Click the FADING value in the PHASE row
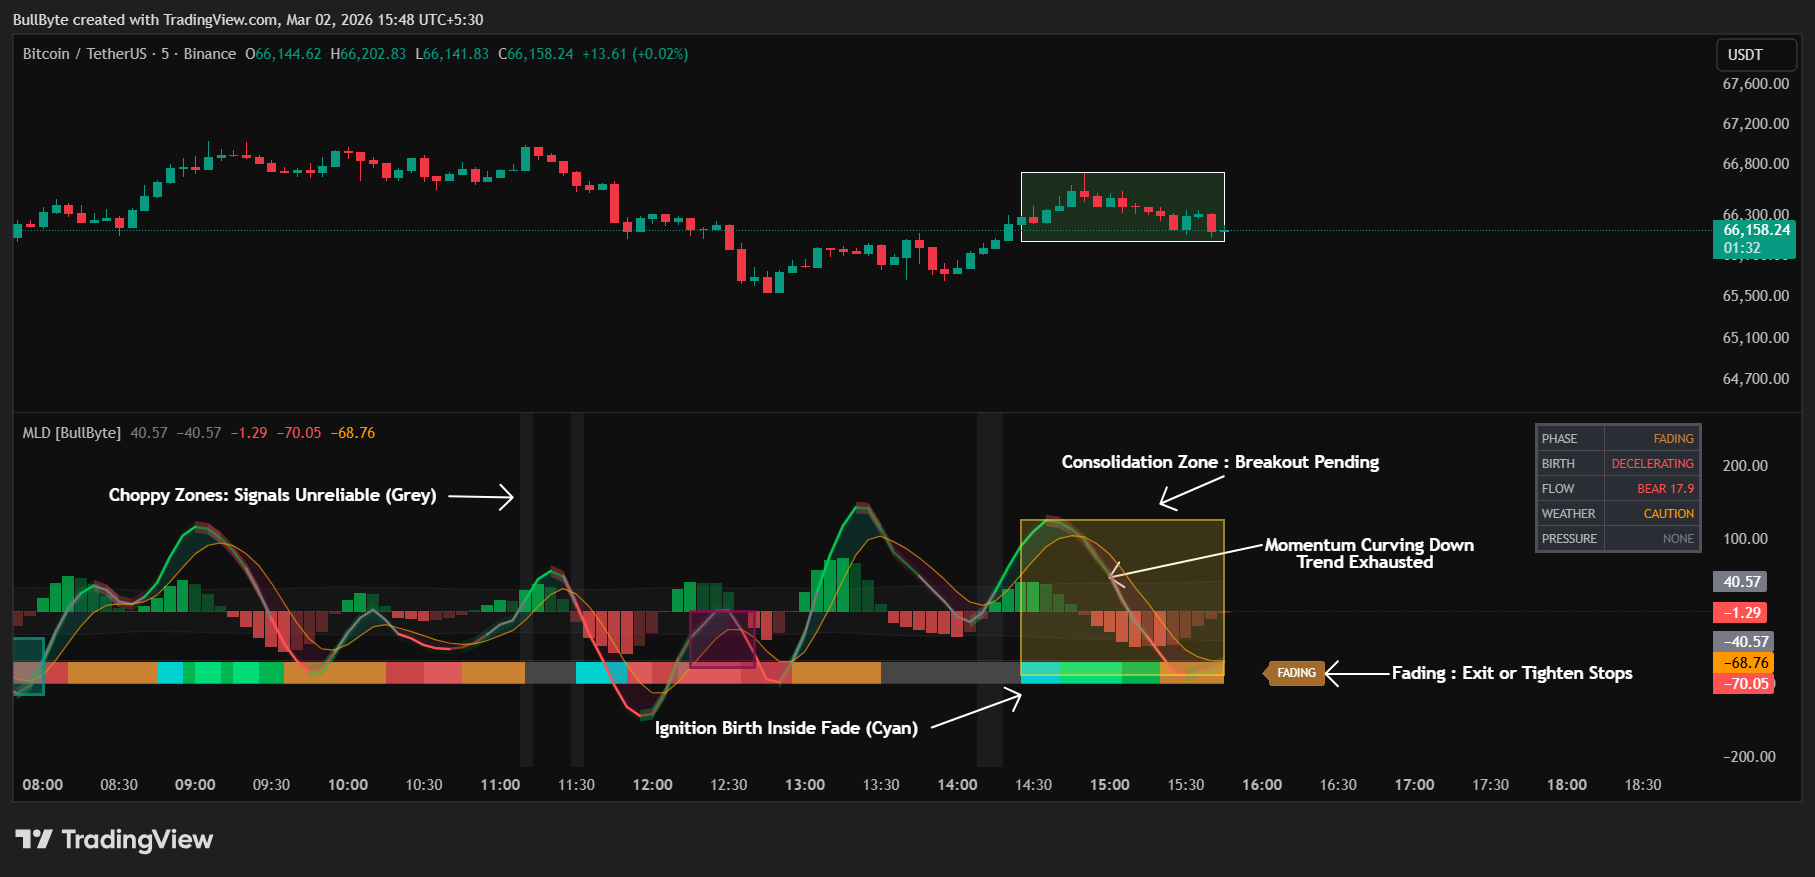This screenshot has width=1815, height=877. pos(1673,439)
